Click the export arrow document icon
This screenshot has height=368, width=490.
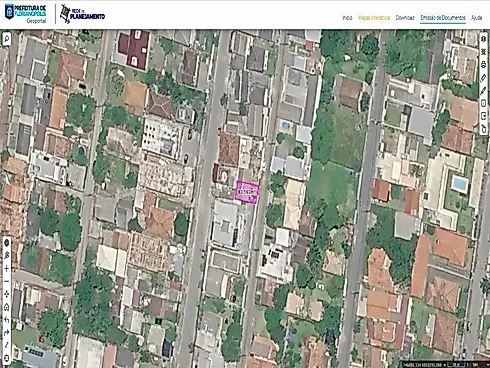coord(483,116)
